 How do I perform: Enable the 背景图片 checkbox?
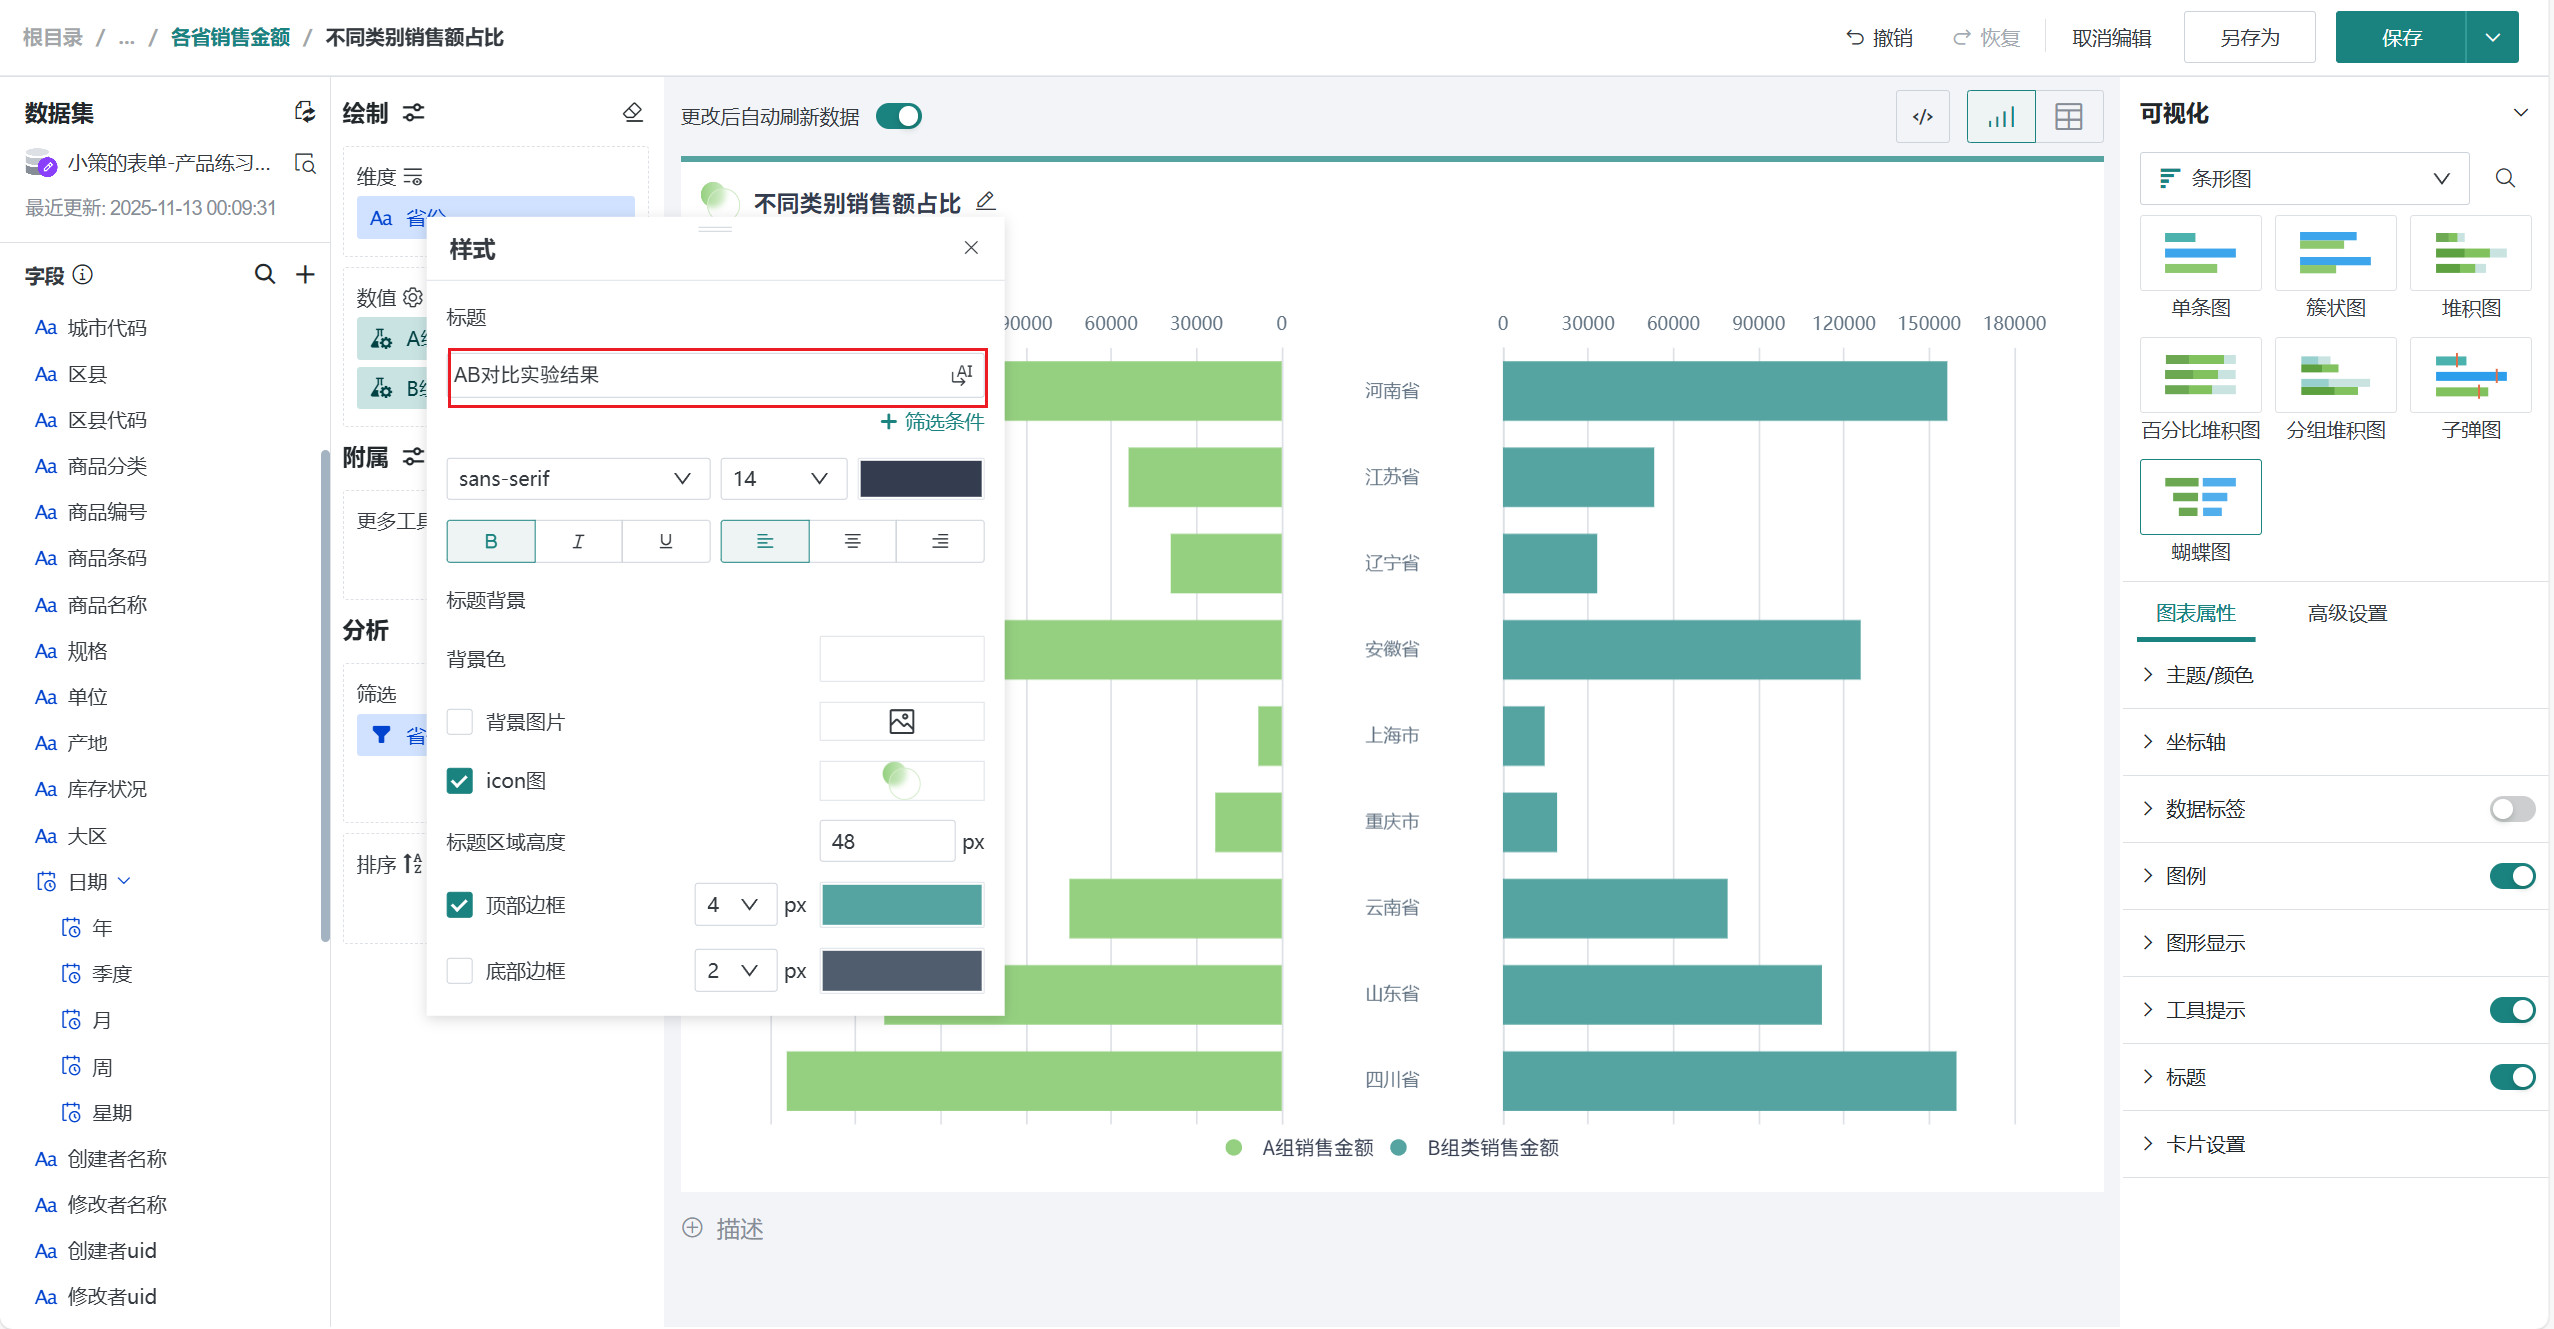pyautogui.click(x=459, y=722)
